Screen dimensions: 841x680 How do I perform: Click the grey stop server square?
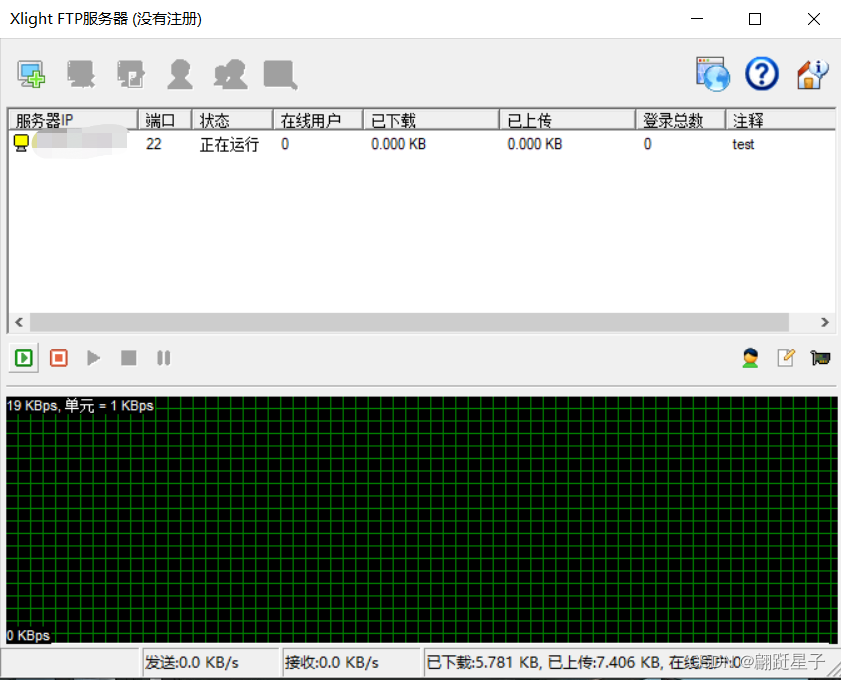click(129, 358)
